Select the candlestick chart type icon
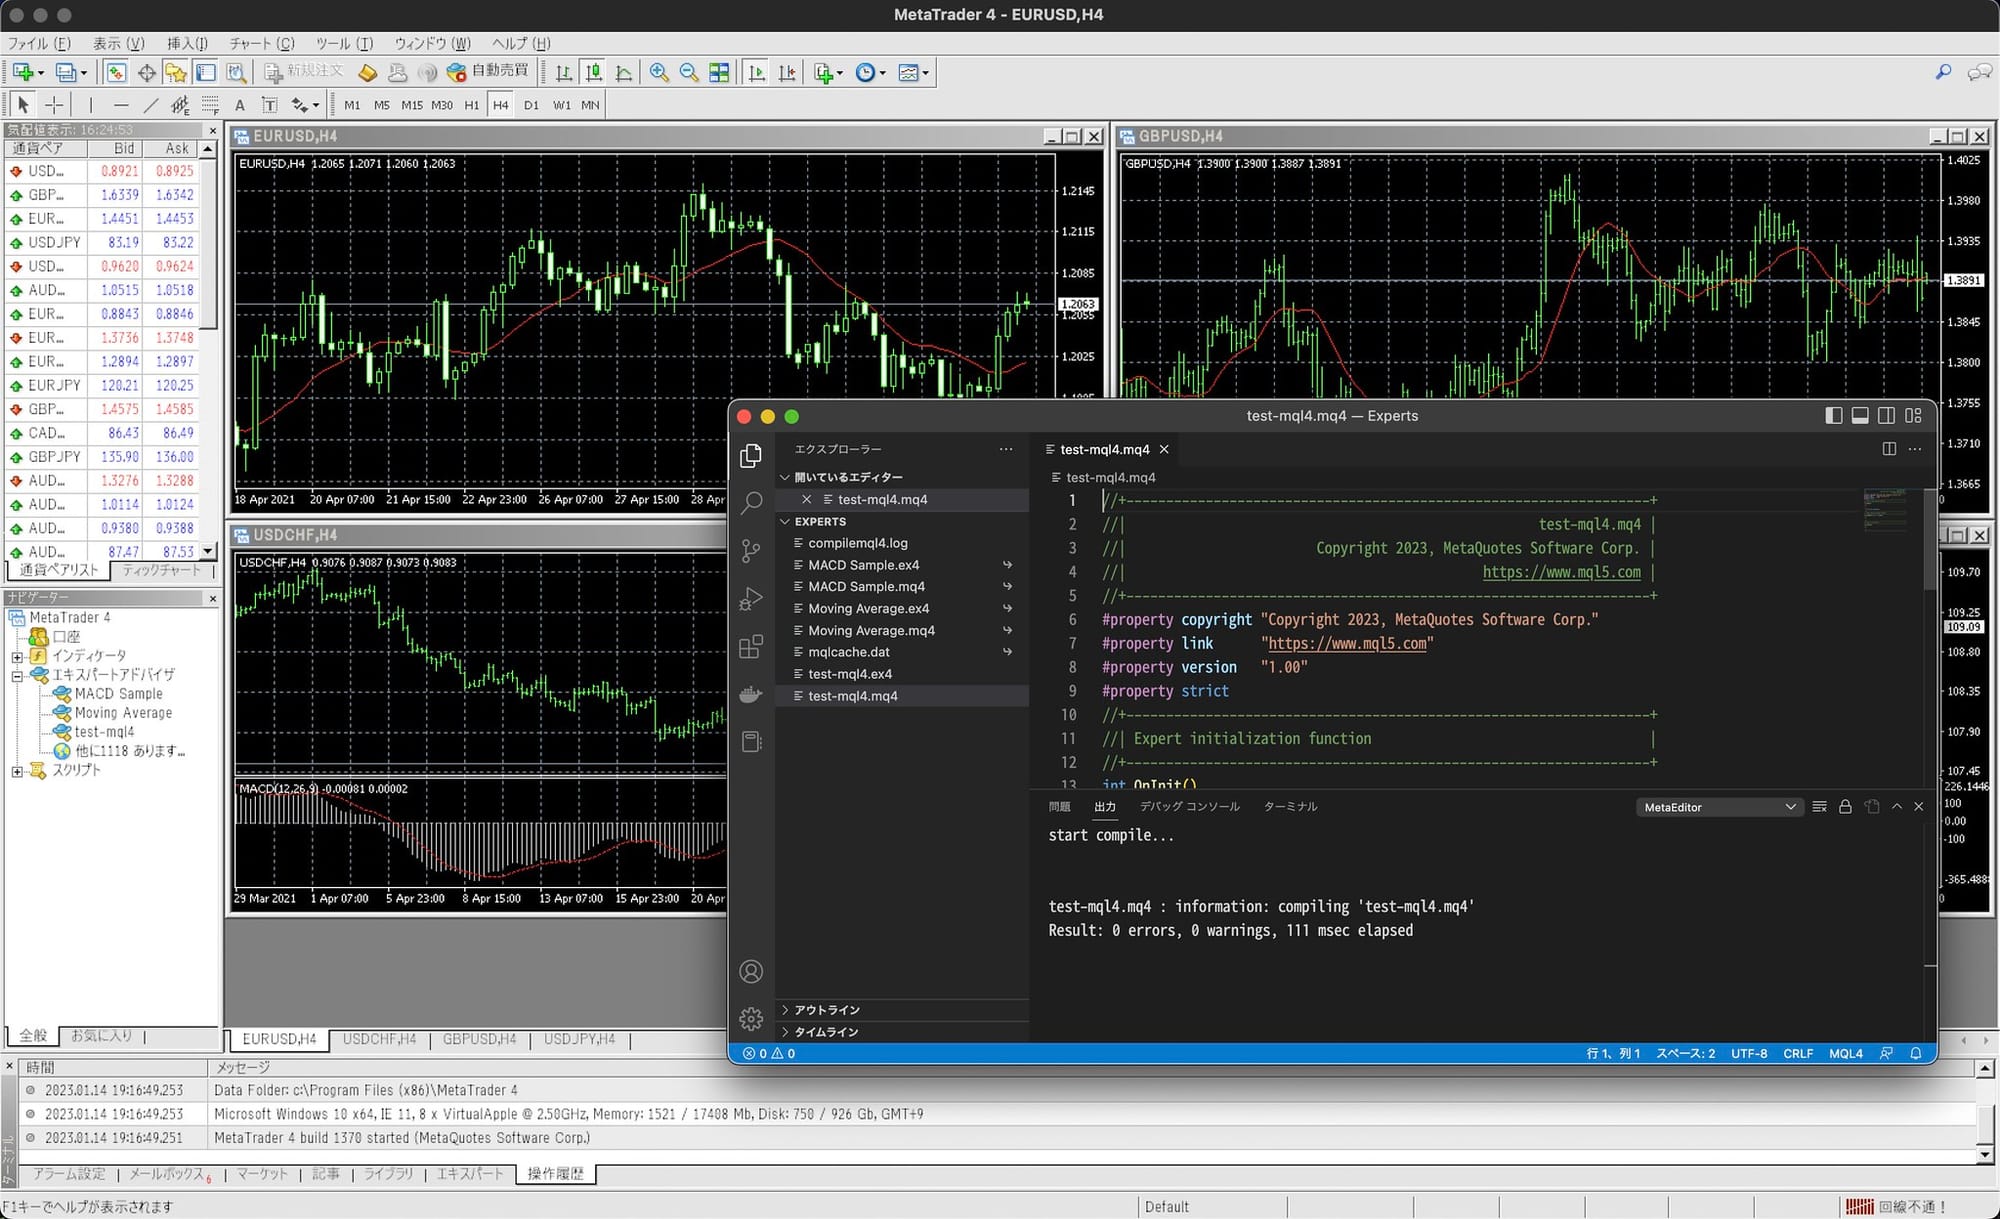This screenshot has width=2000, height=1219. [594, 72]
